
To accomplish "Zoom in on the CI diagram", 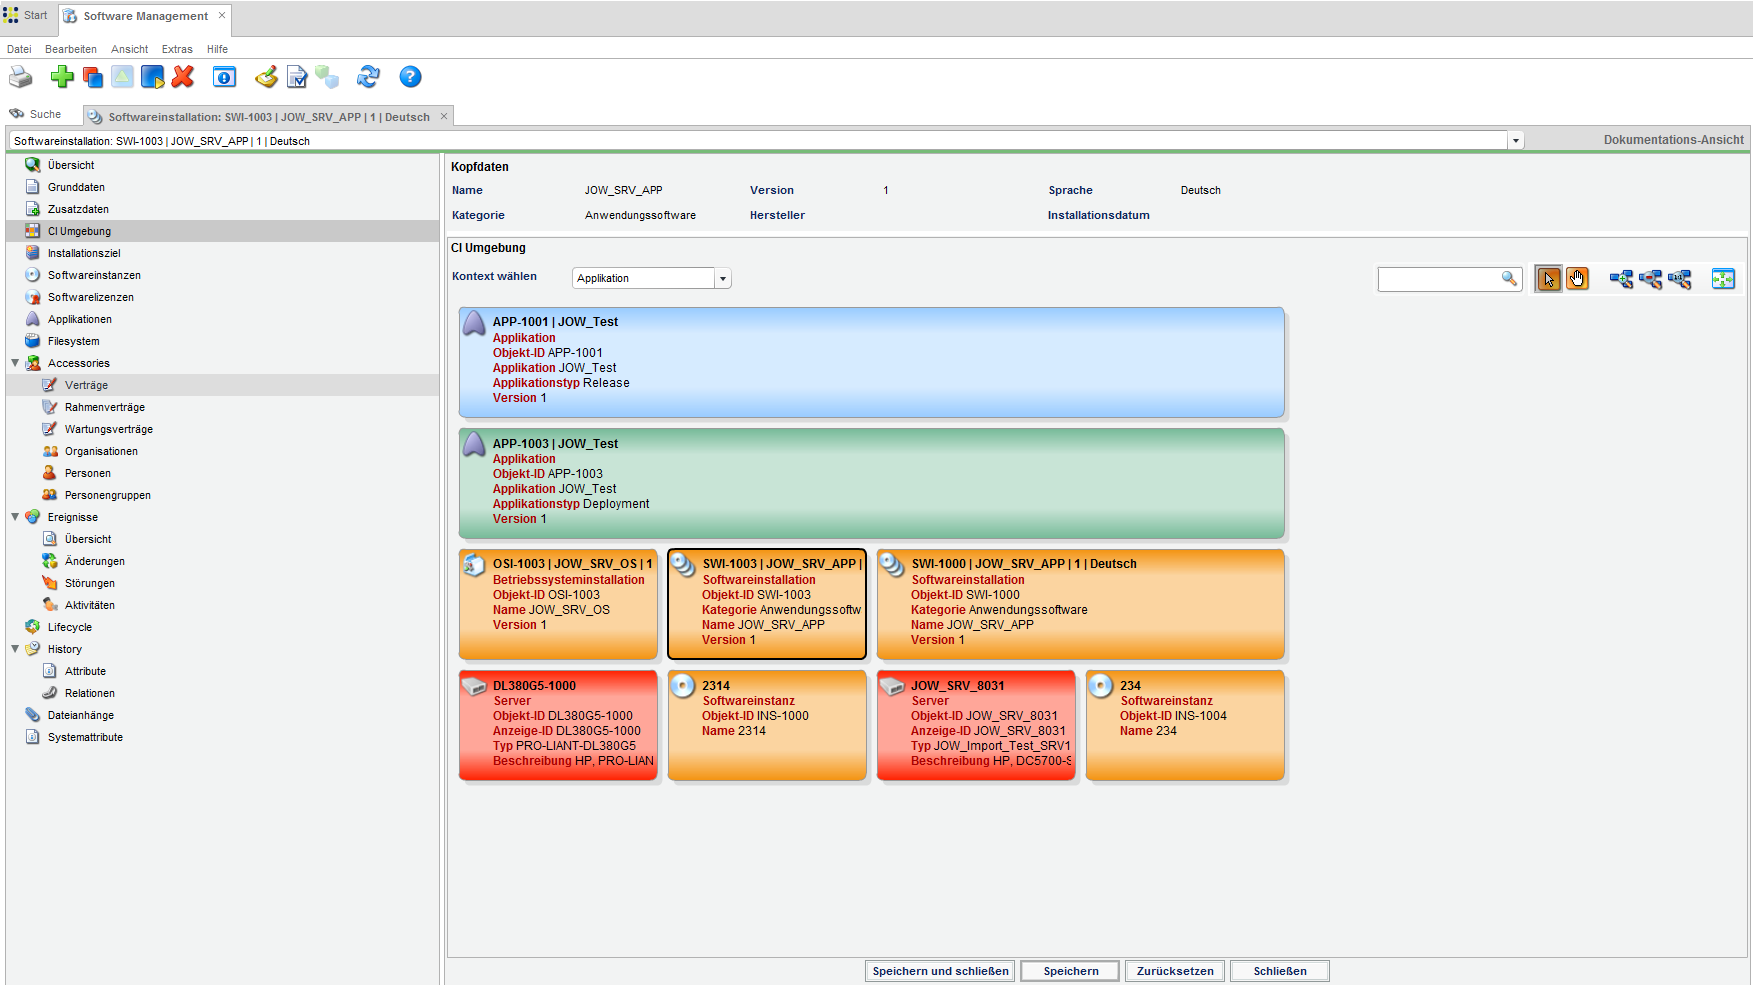I will 1621,279.
